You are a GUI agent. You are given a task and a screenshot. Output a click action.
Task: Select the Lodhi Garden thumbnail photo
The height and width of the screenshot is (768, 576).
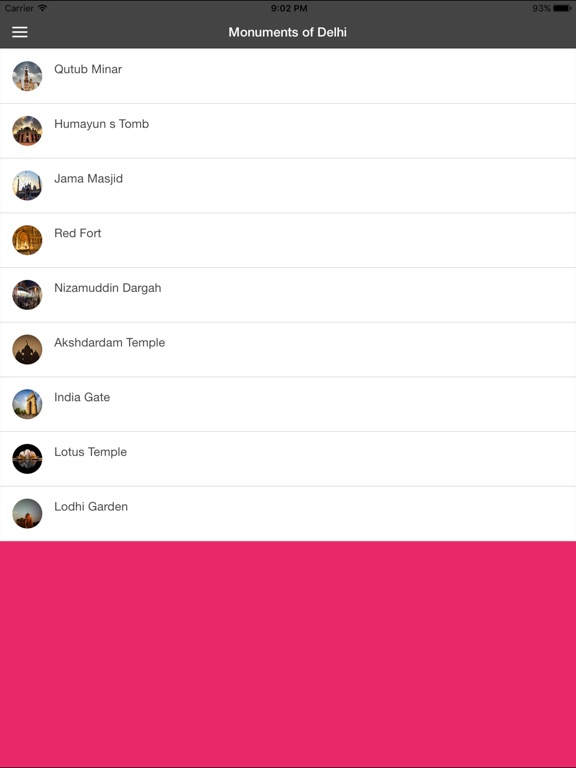click(27, 513)
